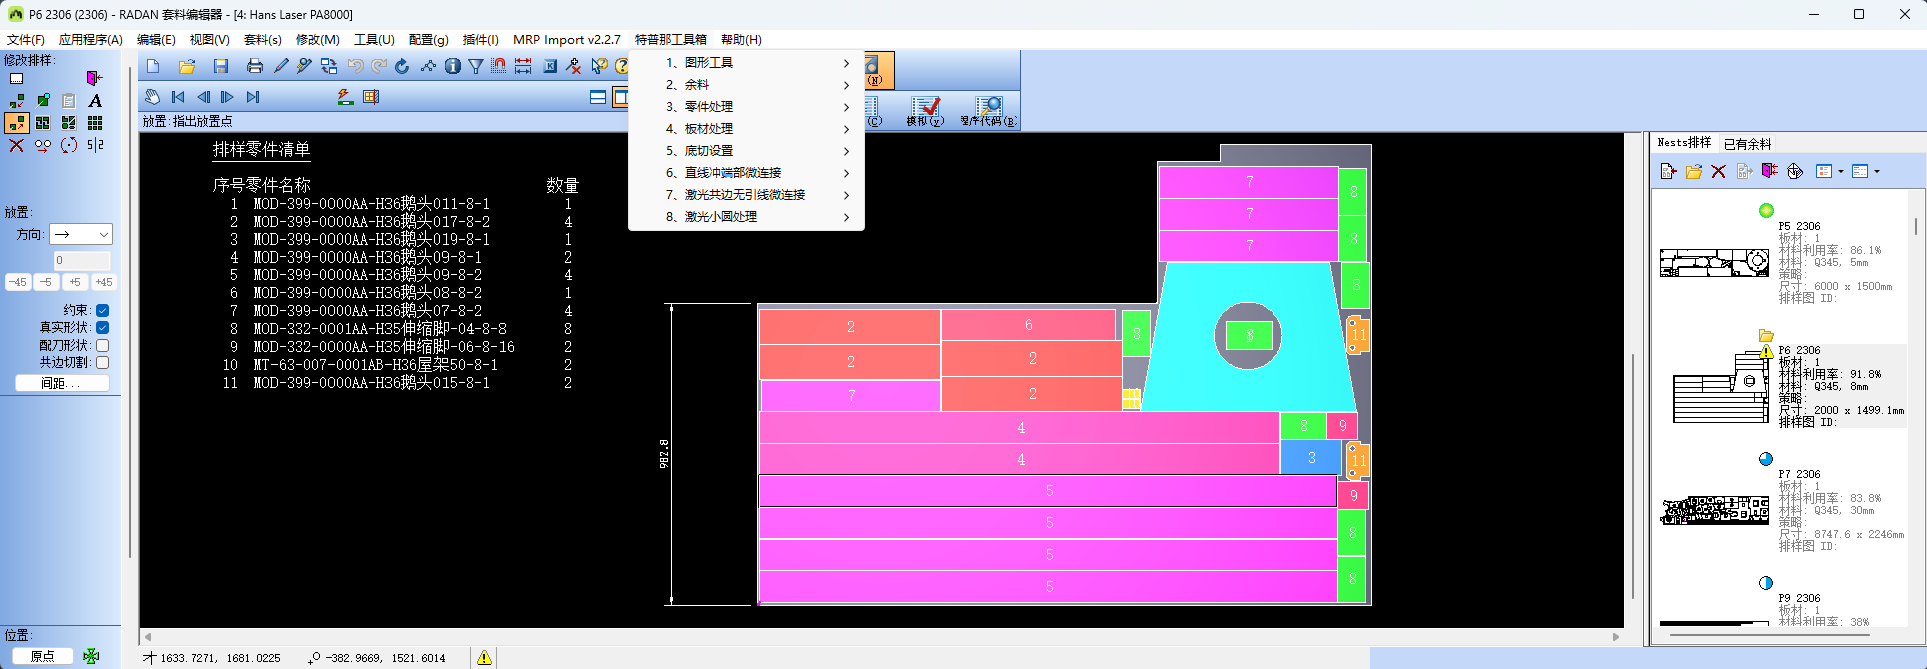Save with the floppy disk icon
Viewport: 1927px width, 669px height.
coord(221,66)
